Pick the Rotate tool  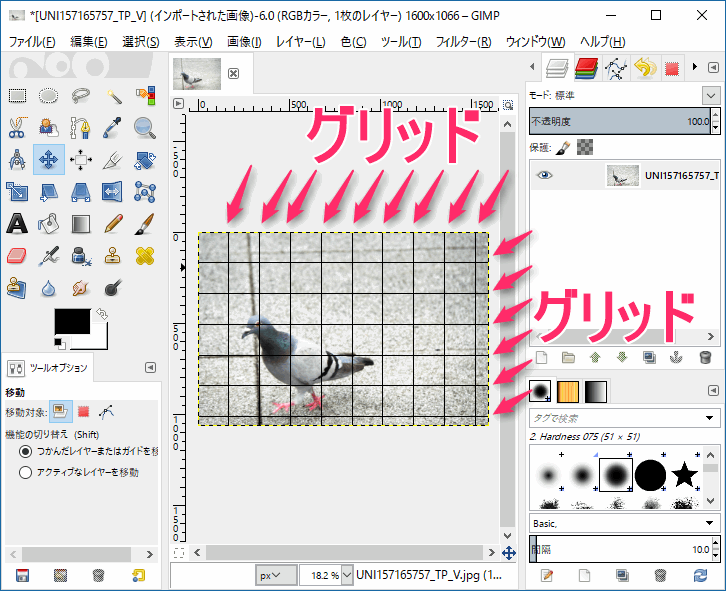(145, 160)
